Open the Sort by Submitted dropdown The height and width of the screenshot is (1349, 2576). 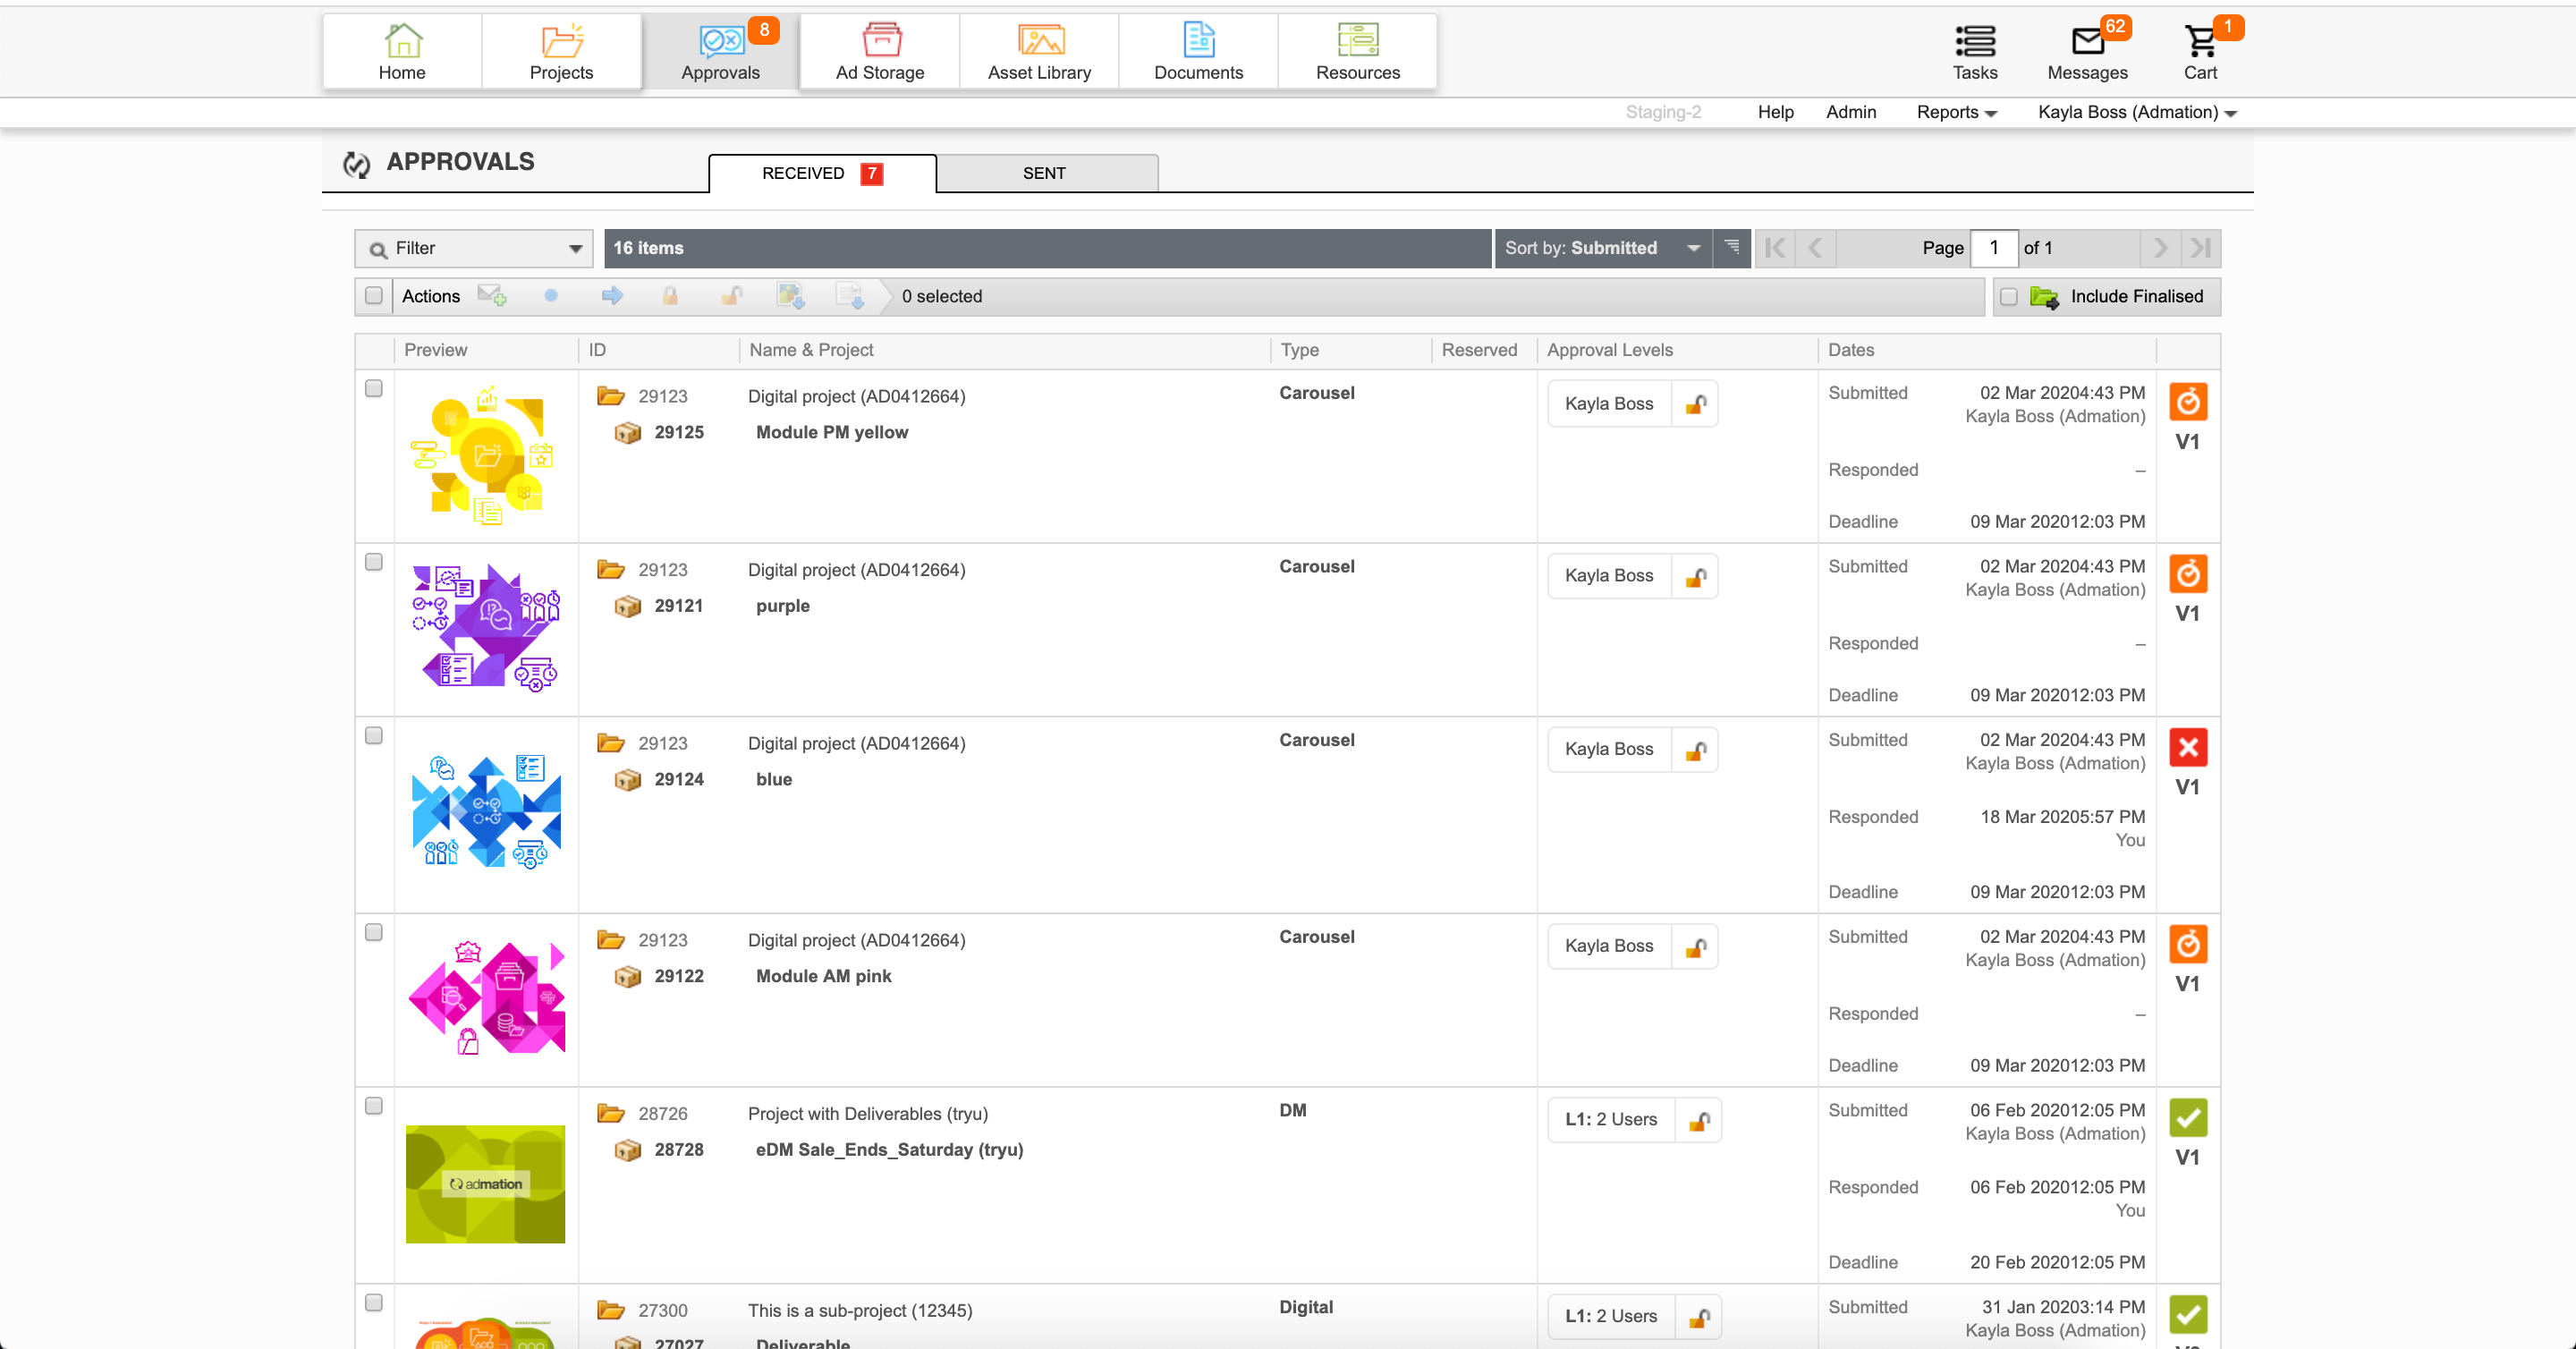point(1601,248)
